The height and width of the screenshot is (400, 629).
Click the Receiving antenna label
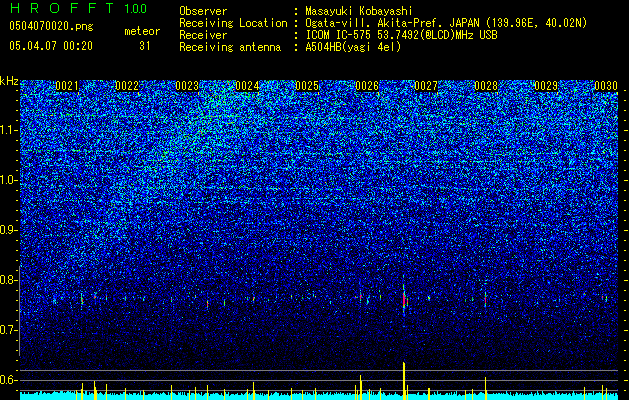tap(230, 47)
